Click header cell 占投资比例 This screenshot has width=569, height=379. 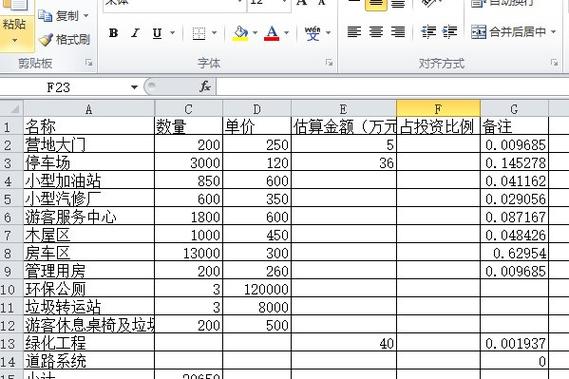(x=438, y=126)
